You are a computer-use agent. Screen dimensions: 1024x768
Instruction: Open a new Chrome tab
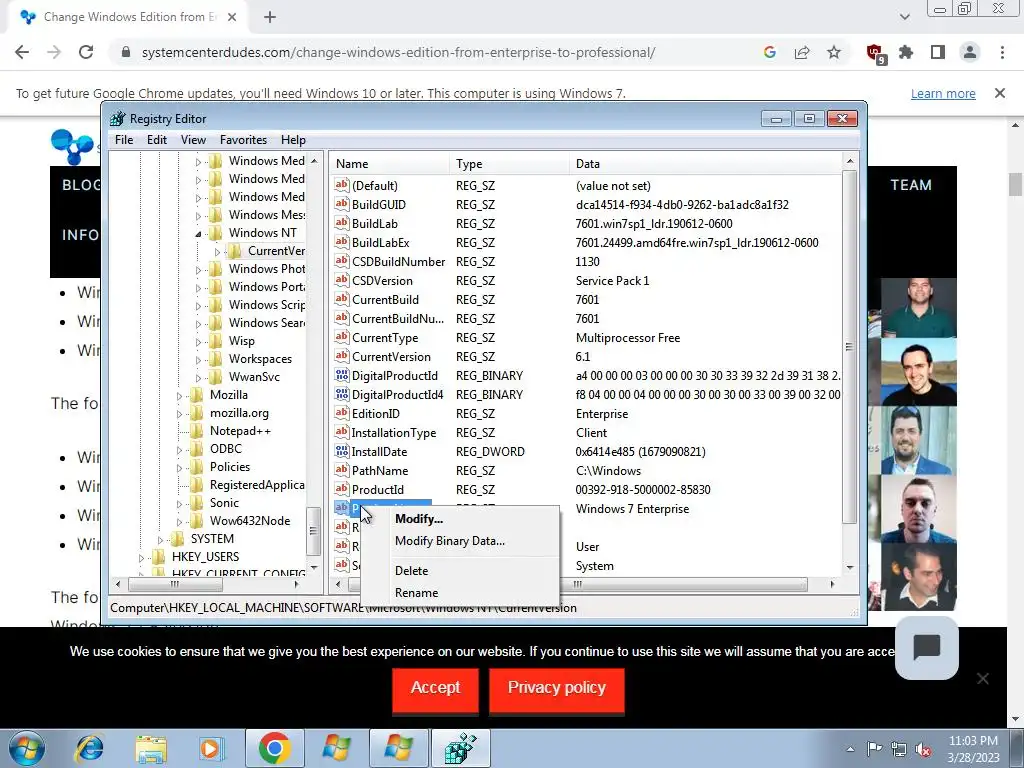pyautogui.click(x=270, y=17)
